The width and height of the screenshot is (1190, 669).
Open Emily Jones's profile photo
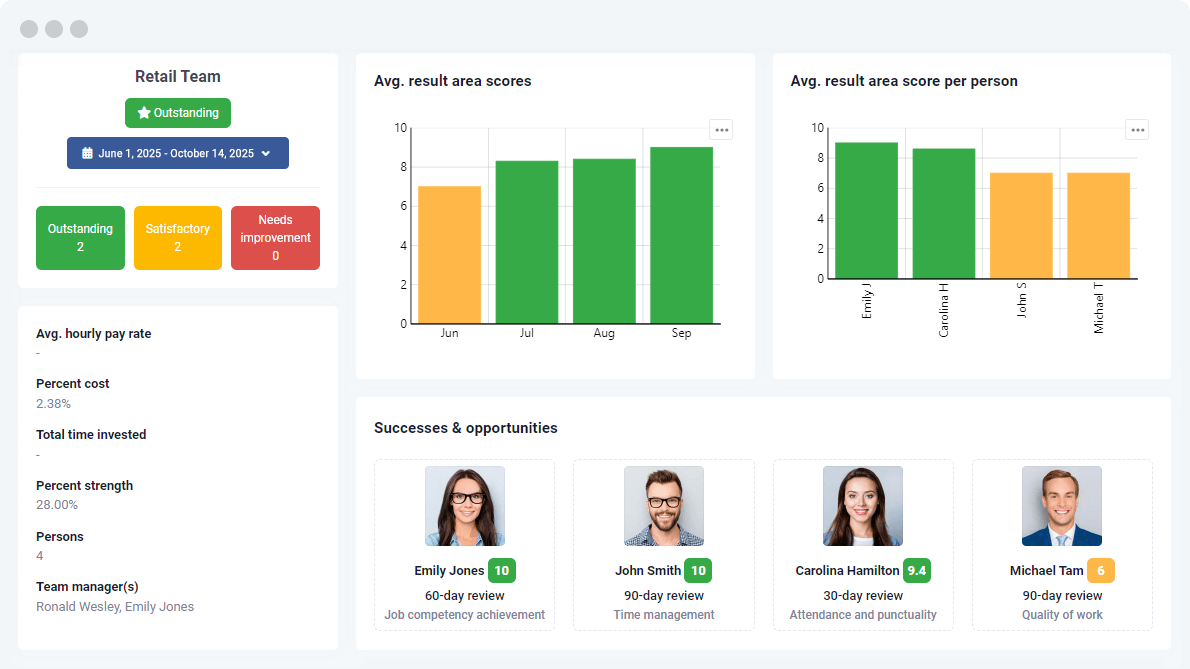464,506
